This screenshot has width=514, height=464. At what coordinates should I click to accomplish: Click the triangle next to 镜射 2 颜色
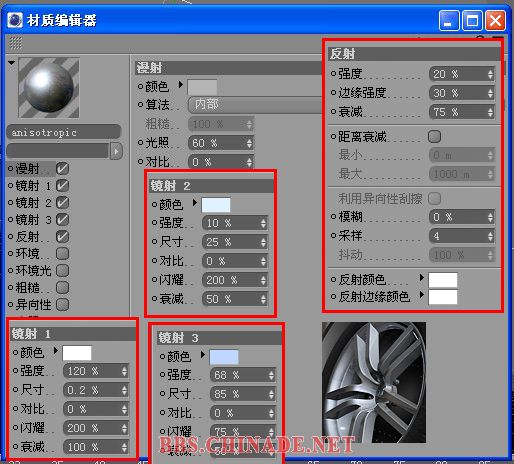click(195, 203)
